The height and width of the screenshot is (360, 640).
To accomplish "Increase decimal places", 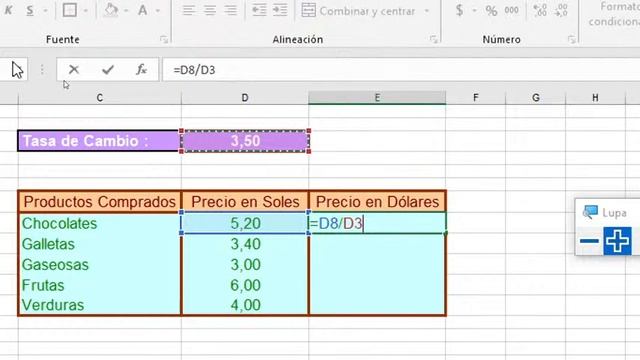I will pyautogui.click(x=540, y=10).
